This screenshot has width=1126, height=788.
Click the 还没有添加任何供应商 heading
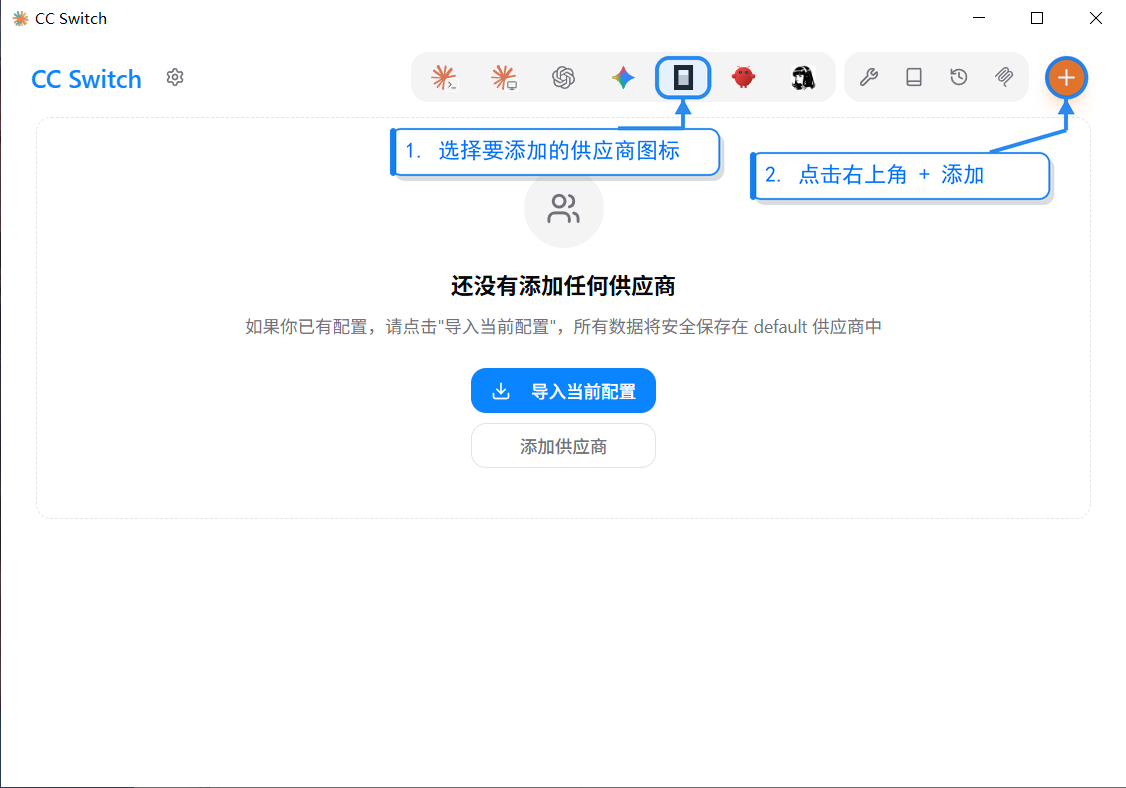click(x=563, y=286)
